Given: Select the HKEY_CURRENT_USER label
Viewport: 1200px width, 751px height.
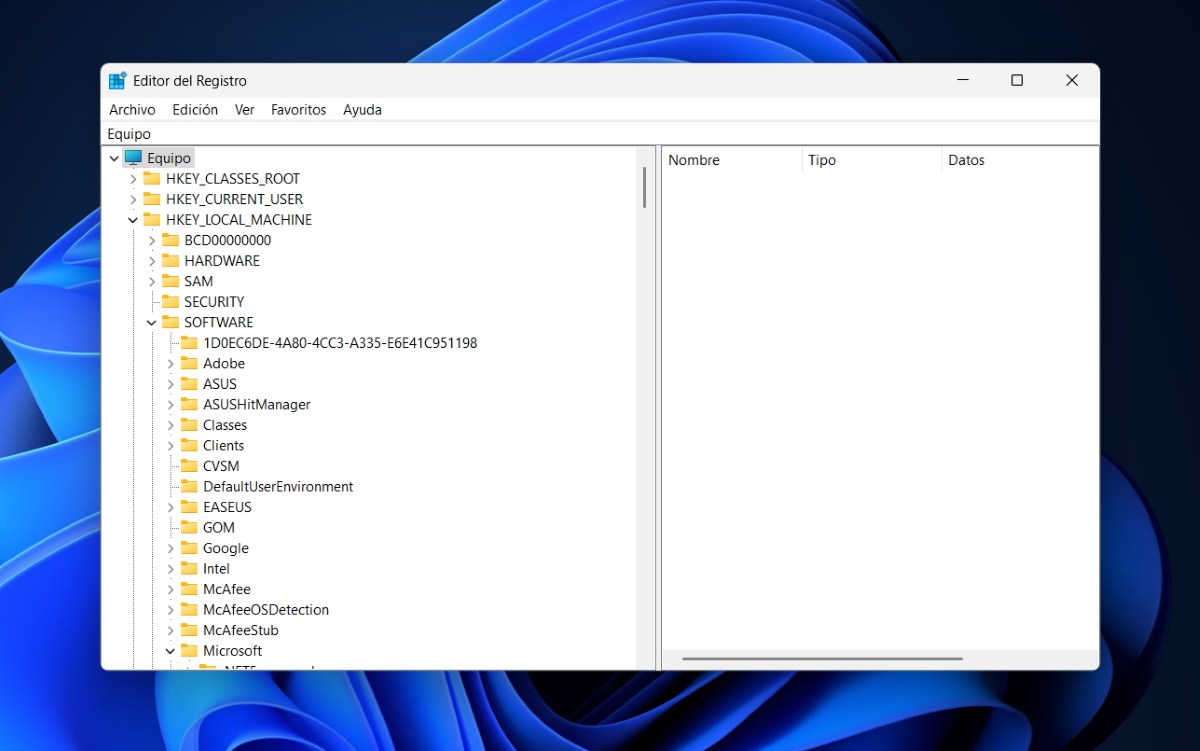Looking at the screenshot, I should click(234, 199).
